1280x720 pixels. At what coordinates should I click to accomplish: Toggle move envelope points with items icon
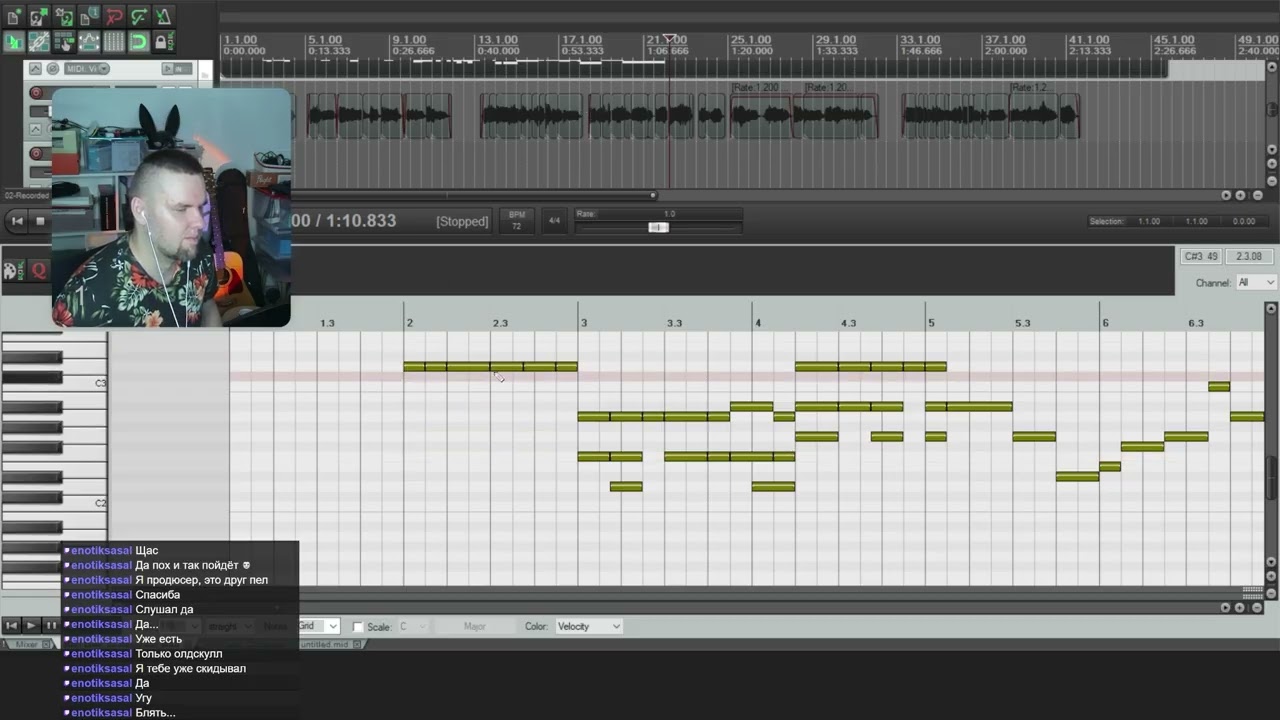point(89,42)
